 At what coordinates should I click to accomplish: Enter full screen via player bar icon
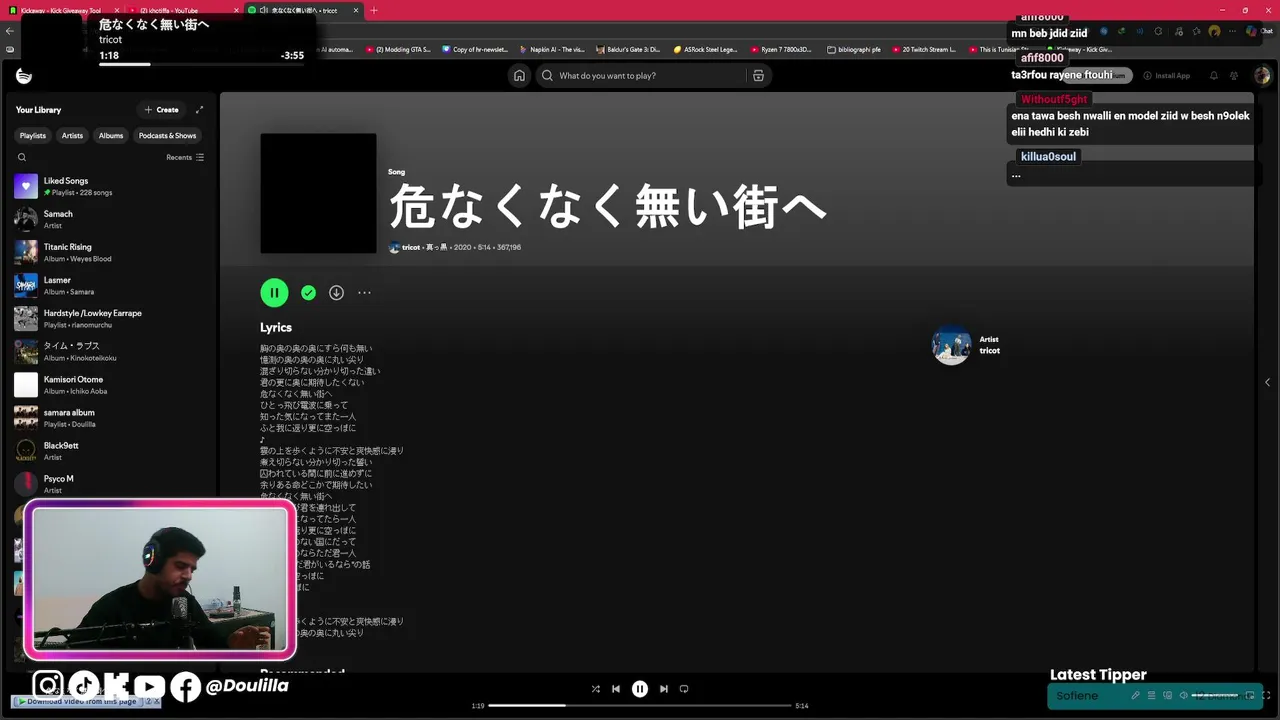click(1266, 695)
